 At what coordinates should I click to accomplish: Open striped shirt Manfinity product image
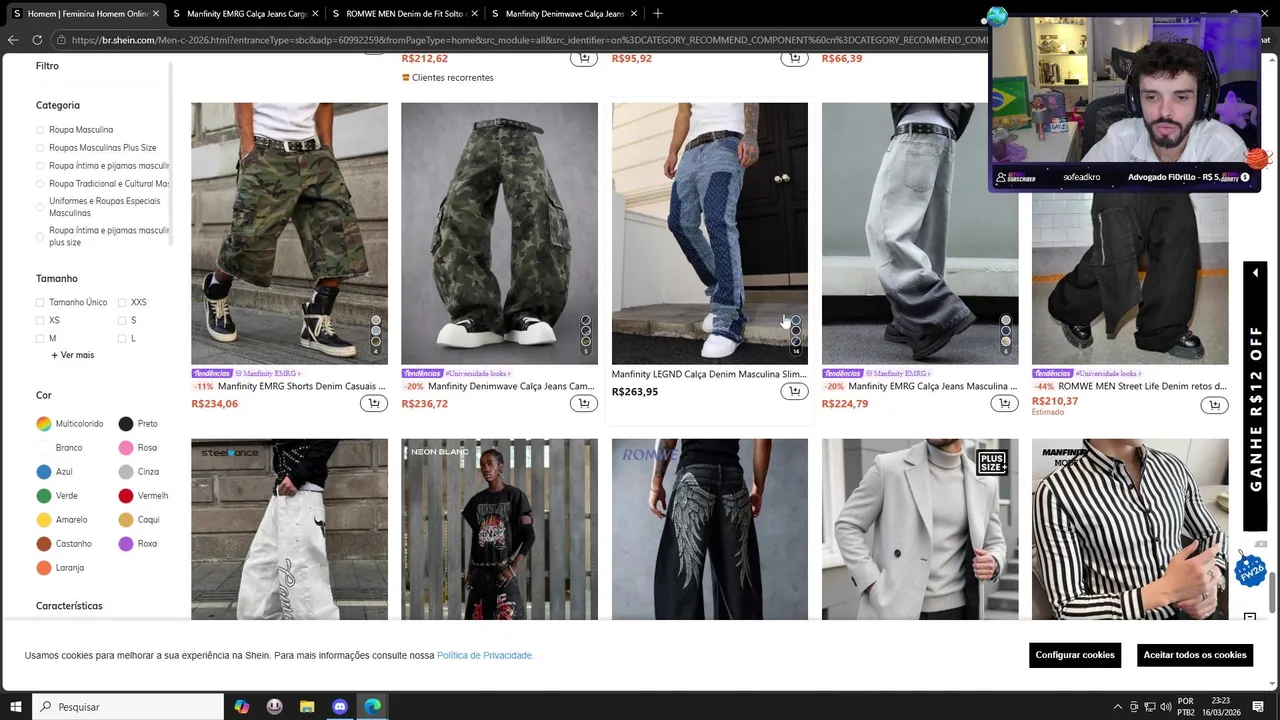[1130, 529]
